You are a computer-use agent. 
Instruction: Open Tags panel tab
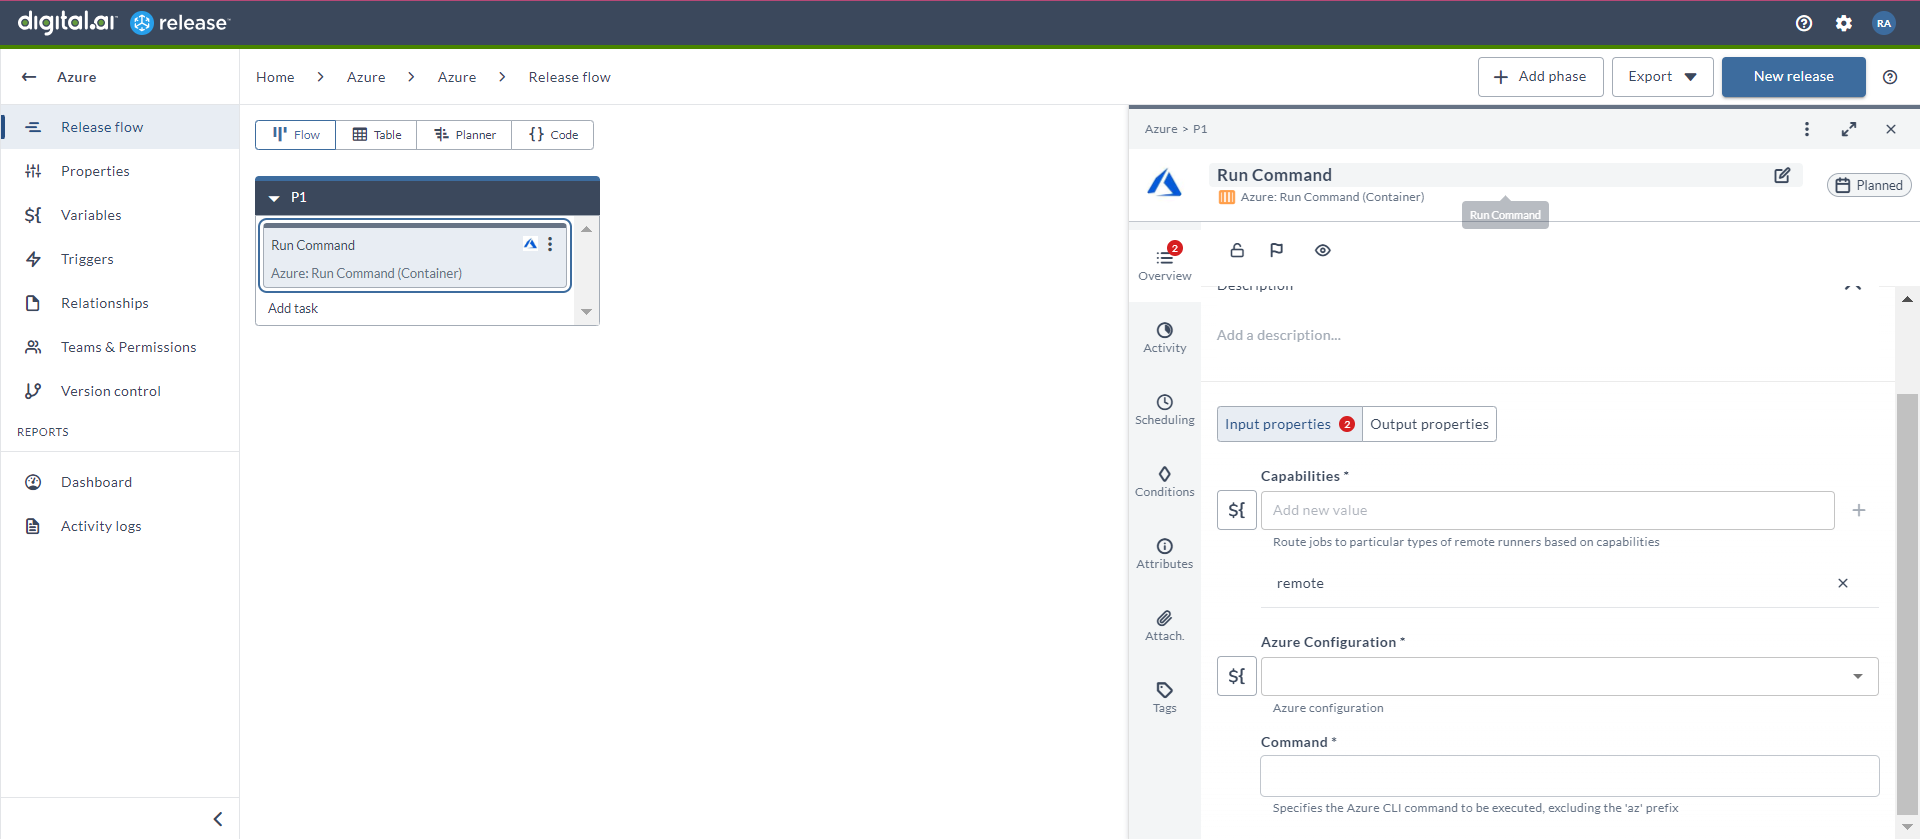(1165, 698)
